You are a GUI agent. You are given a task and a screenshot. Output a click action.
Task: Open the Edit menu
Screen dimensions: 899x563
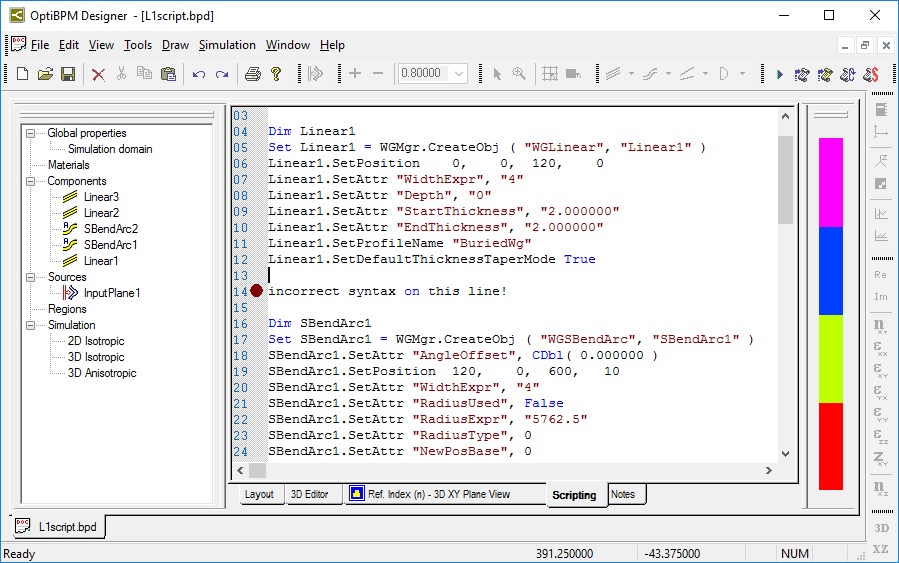pos(69,45)
